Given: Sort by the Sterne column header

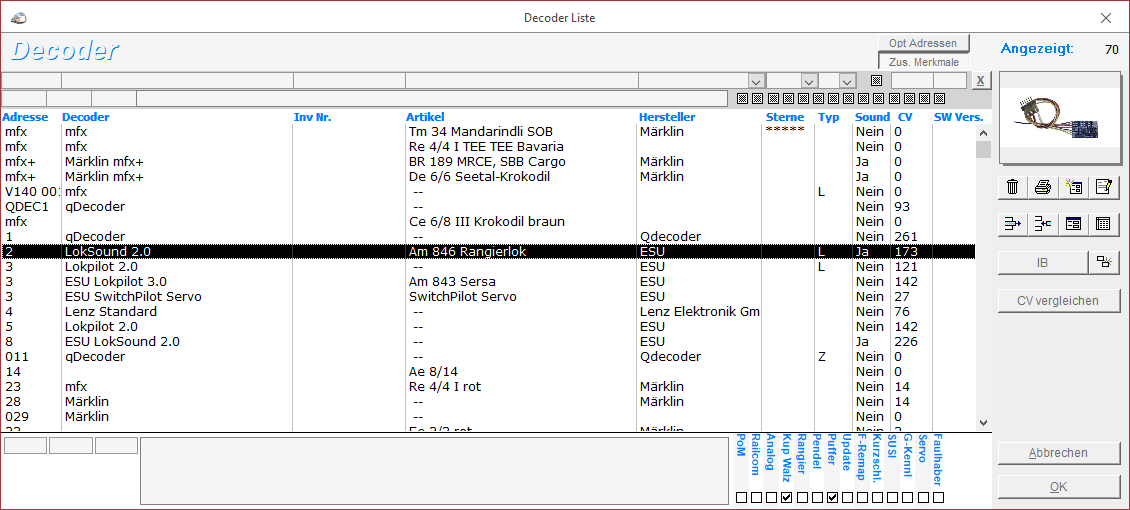Looking at the screenshot, I should pyautogui.click(x=785, y=117).
